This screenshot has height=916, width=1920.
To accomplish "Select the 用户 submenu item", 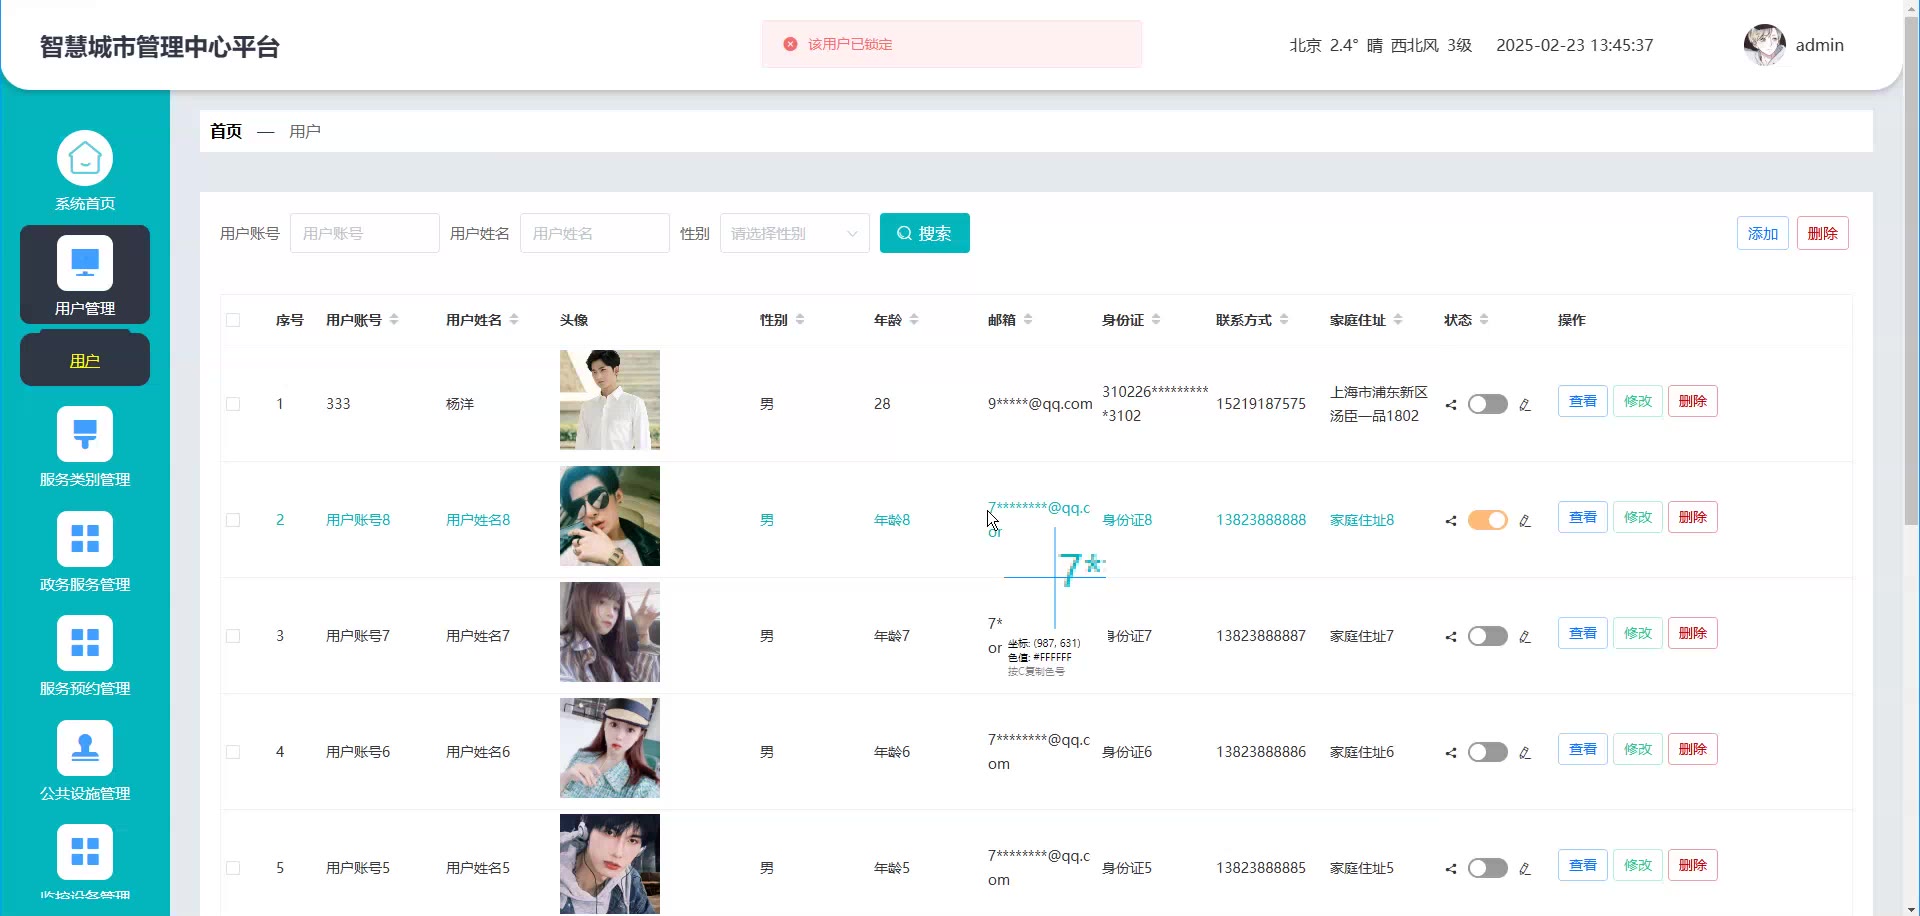I will click(x=85, y=361).
